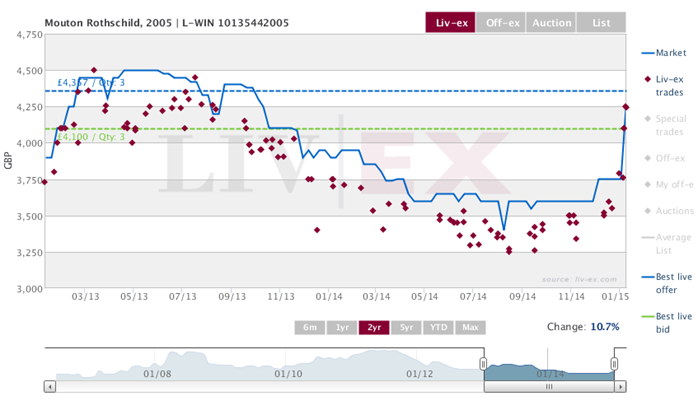This screenshot has width=698, height=400.
Task: Enable the Average List legend series
Action: coord(666,244)
